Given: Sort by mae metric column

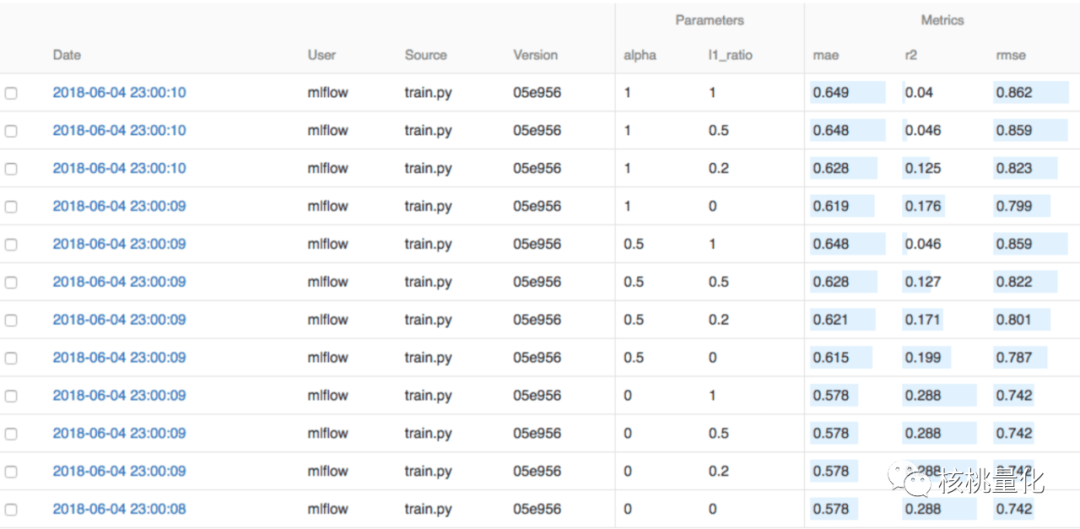Looking at the screenshot, I should (x=826, y=55).
